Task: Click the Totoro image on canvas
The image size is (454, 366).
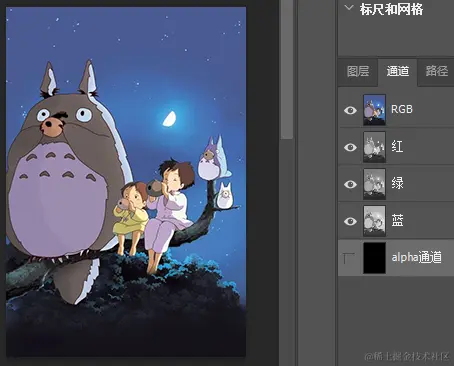Action: coord(126,182)
